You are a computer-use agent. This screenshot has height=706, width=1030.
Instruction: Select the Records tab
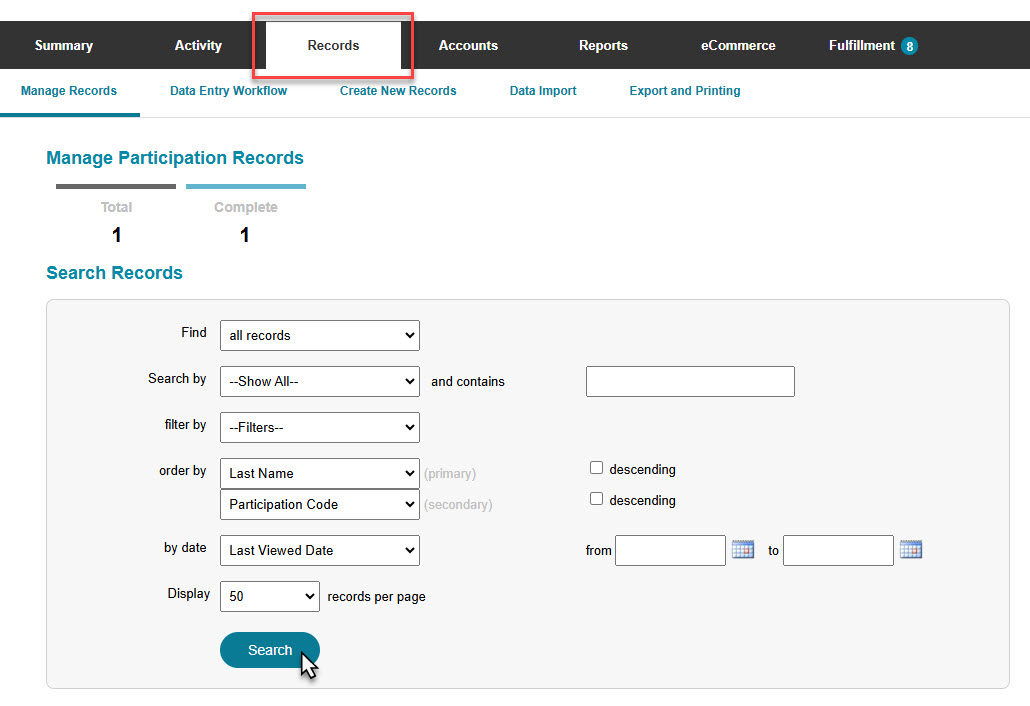[334, 45]
